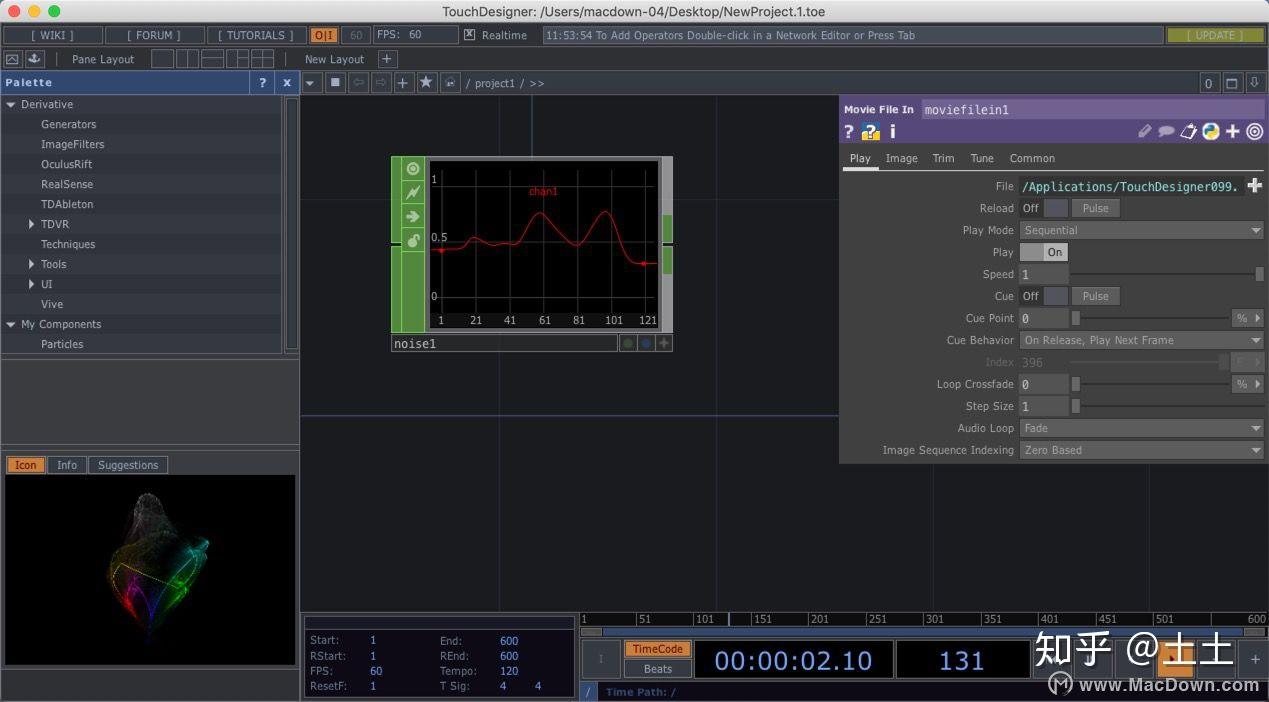Open the Python language icon

[x=1211, y=131]
